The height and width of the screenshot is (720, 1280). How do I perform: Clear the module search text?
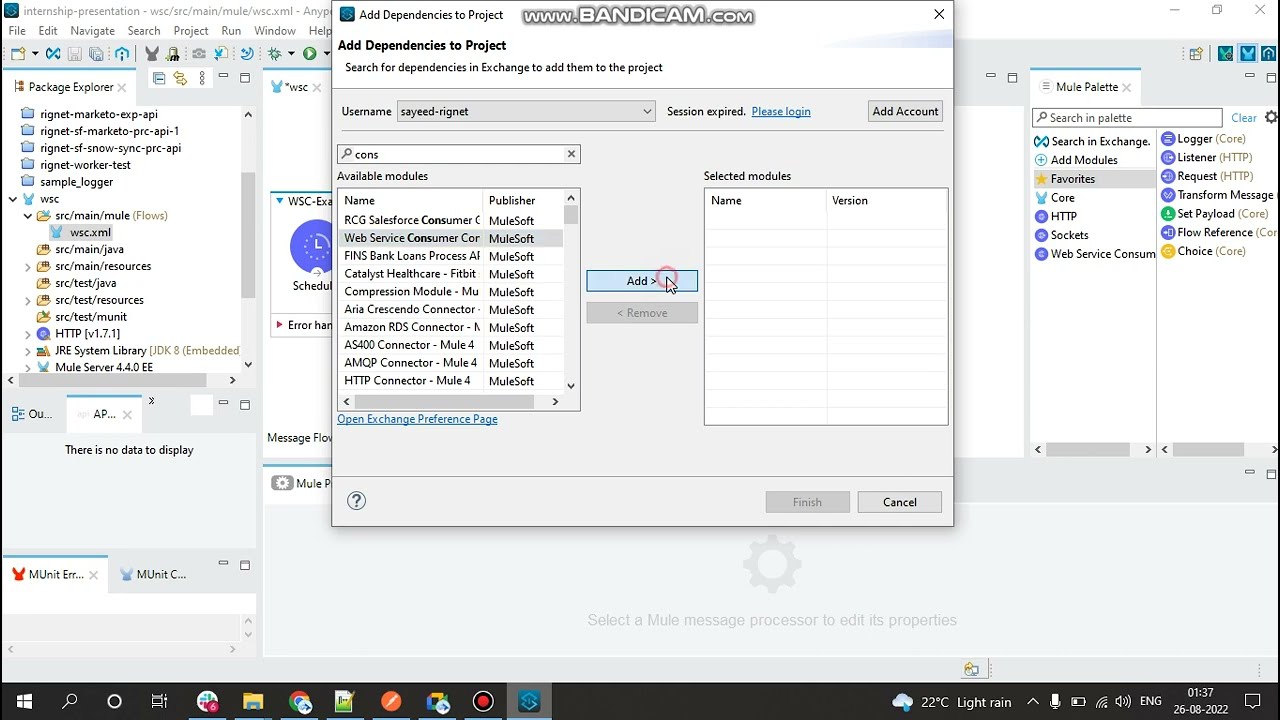click(571, 154)
